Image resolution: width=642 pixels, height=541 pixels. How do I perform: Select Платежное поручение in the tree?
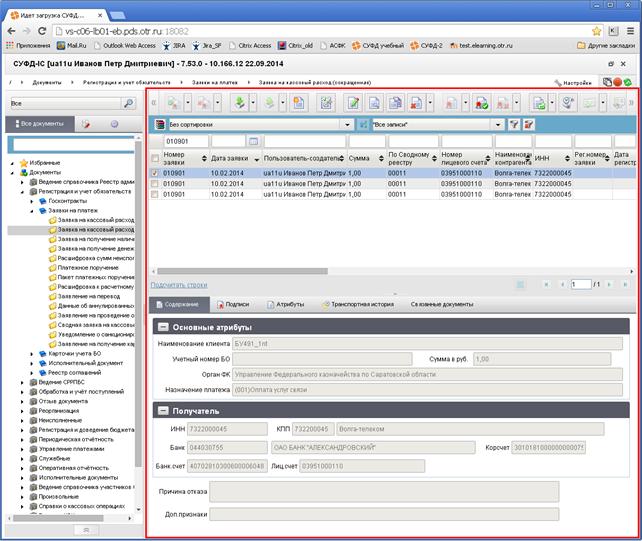[88, 268]
